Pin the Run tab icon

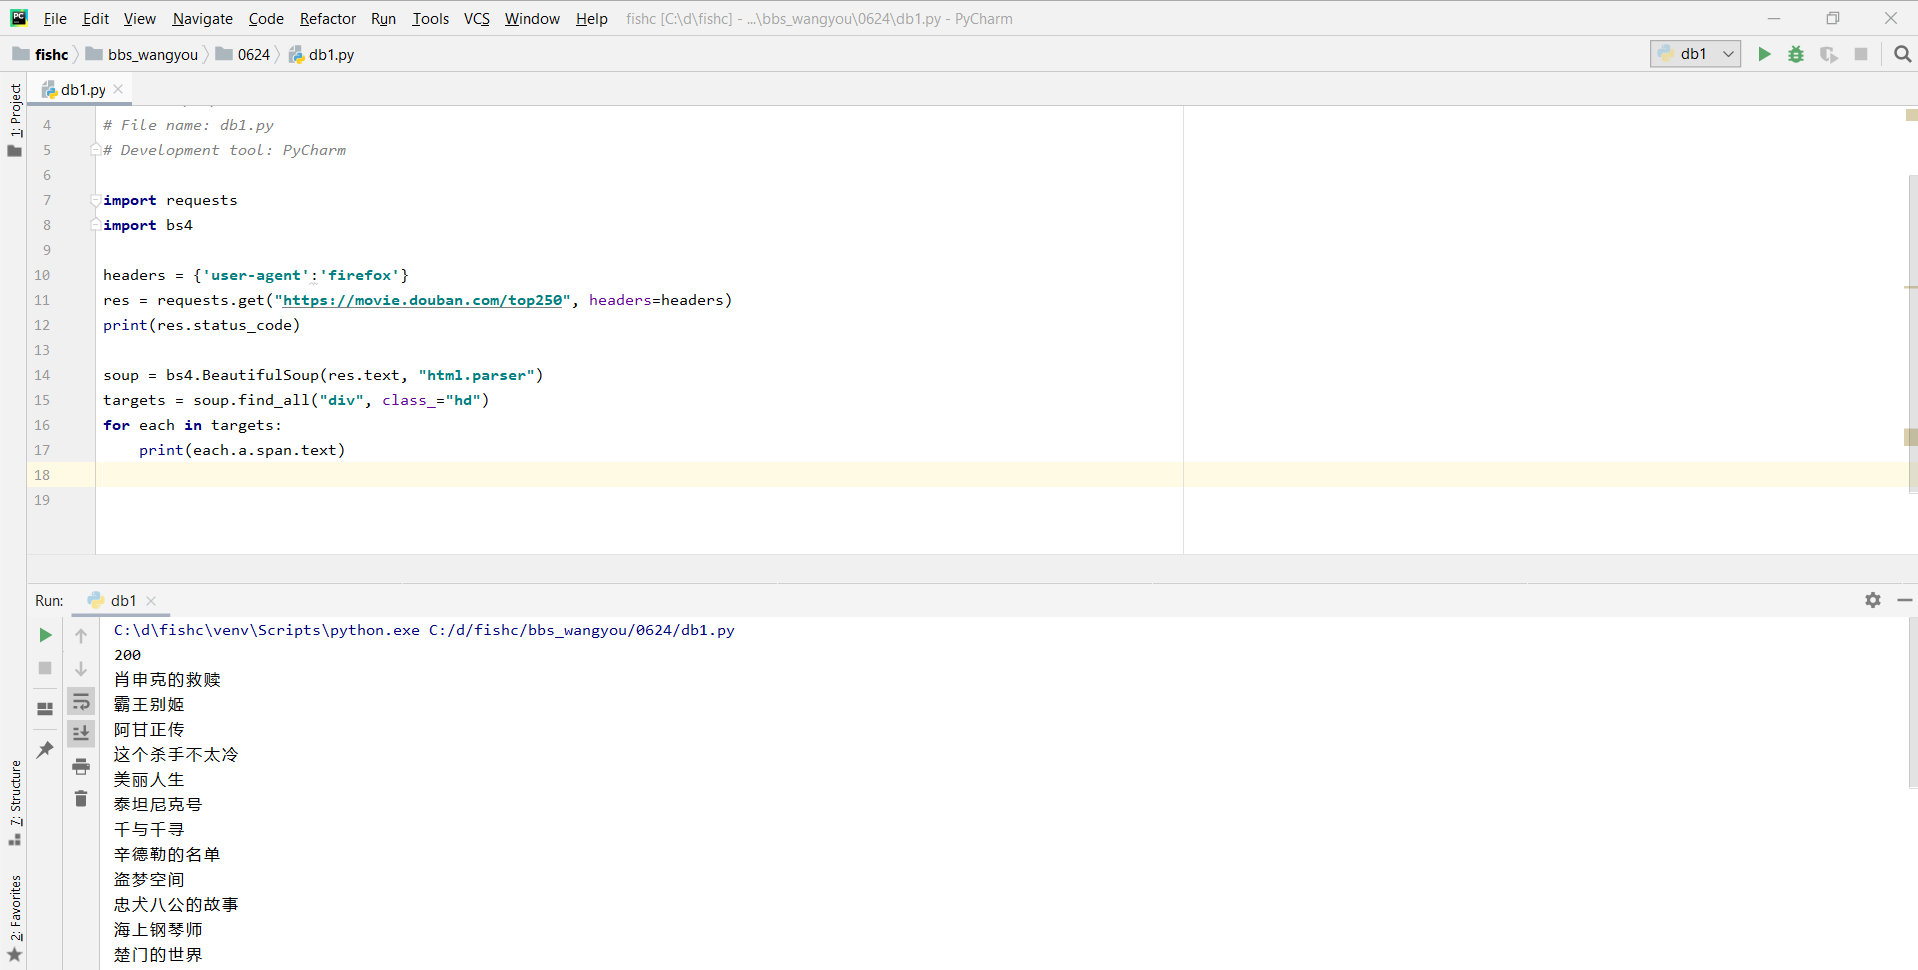(45, 749)
